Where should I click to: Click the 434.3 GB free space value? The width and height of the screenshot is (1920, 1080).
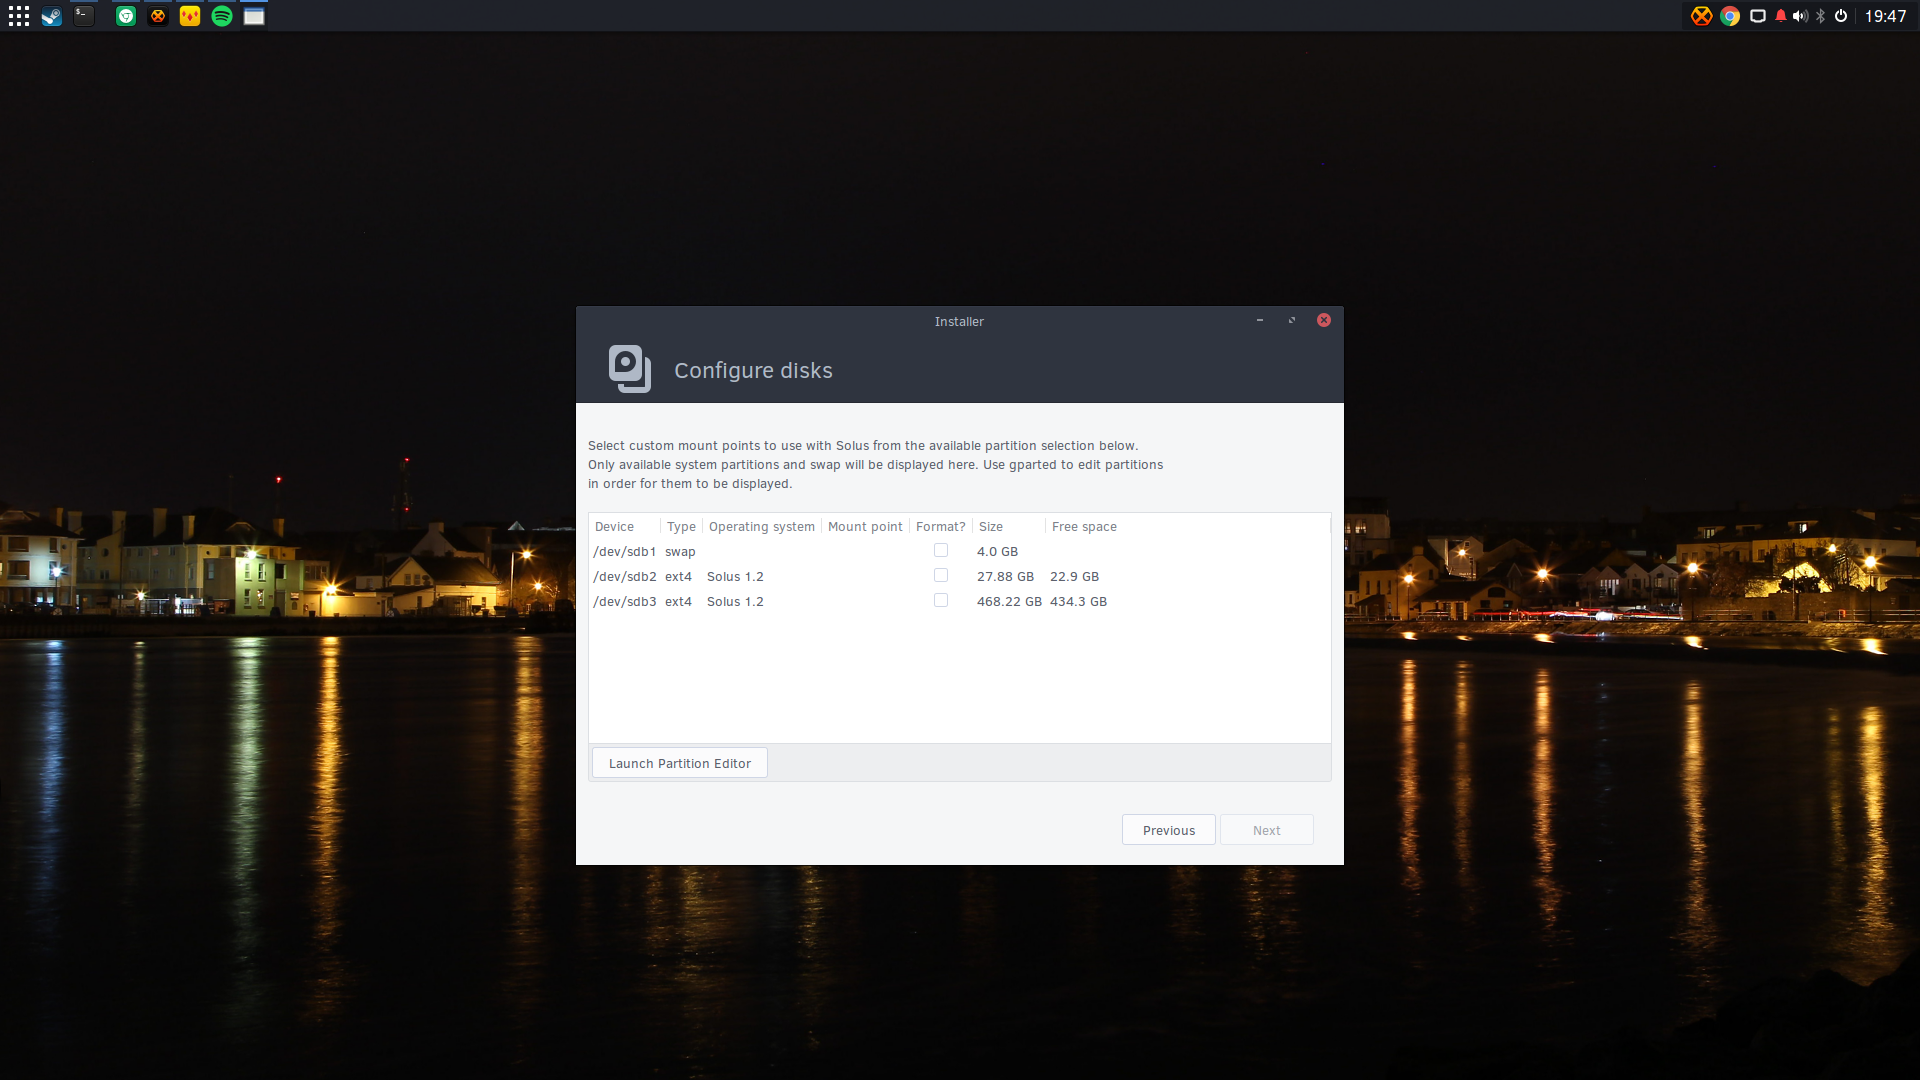coord(1078,601)
